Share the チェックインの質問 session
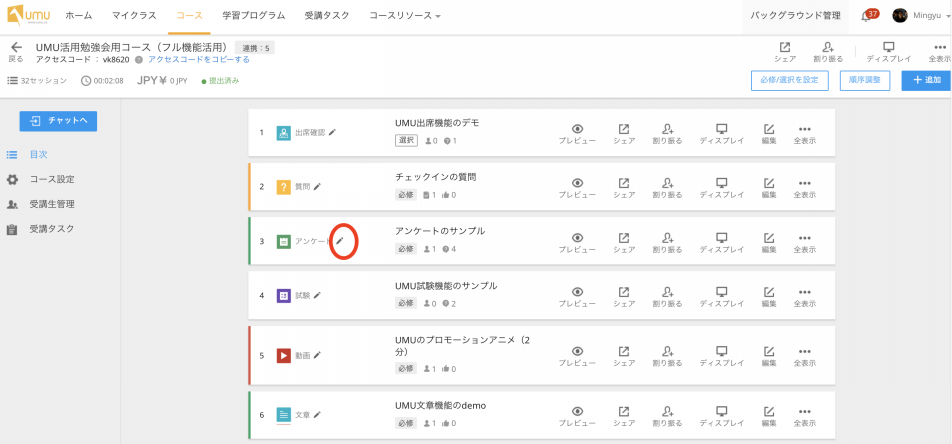The height and width of the screenshot is (444, 952). (x=624, y=188)
